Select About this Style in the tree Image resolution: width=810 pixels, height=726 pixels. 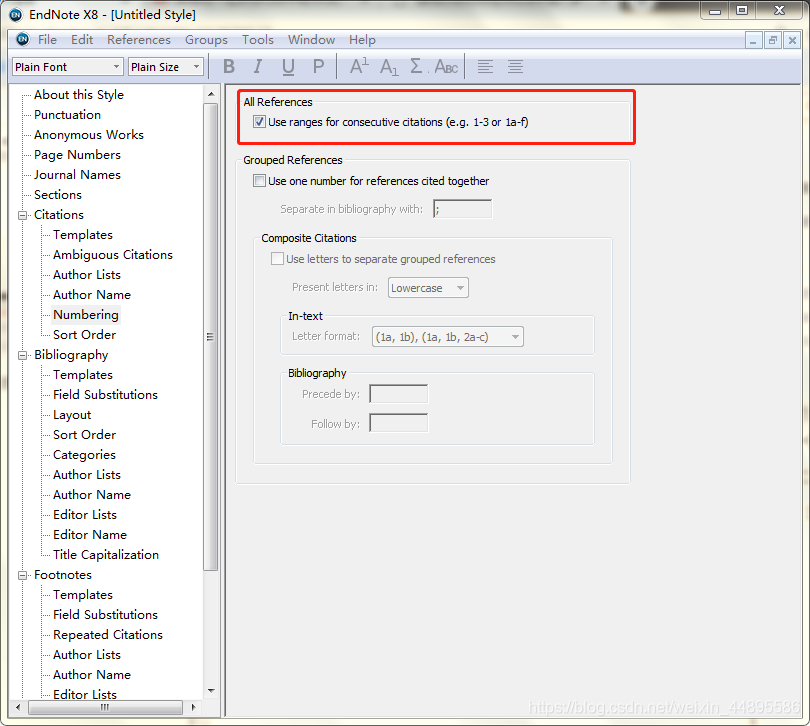pos(79,95)
